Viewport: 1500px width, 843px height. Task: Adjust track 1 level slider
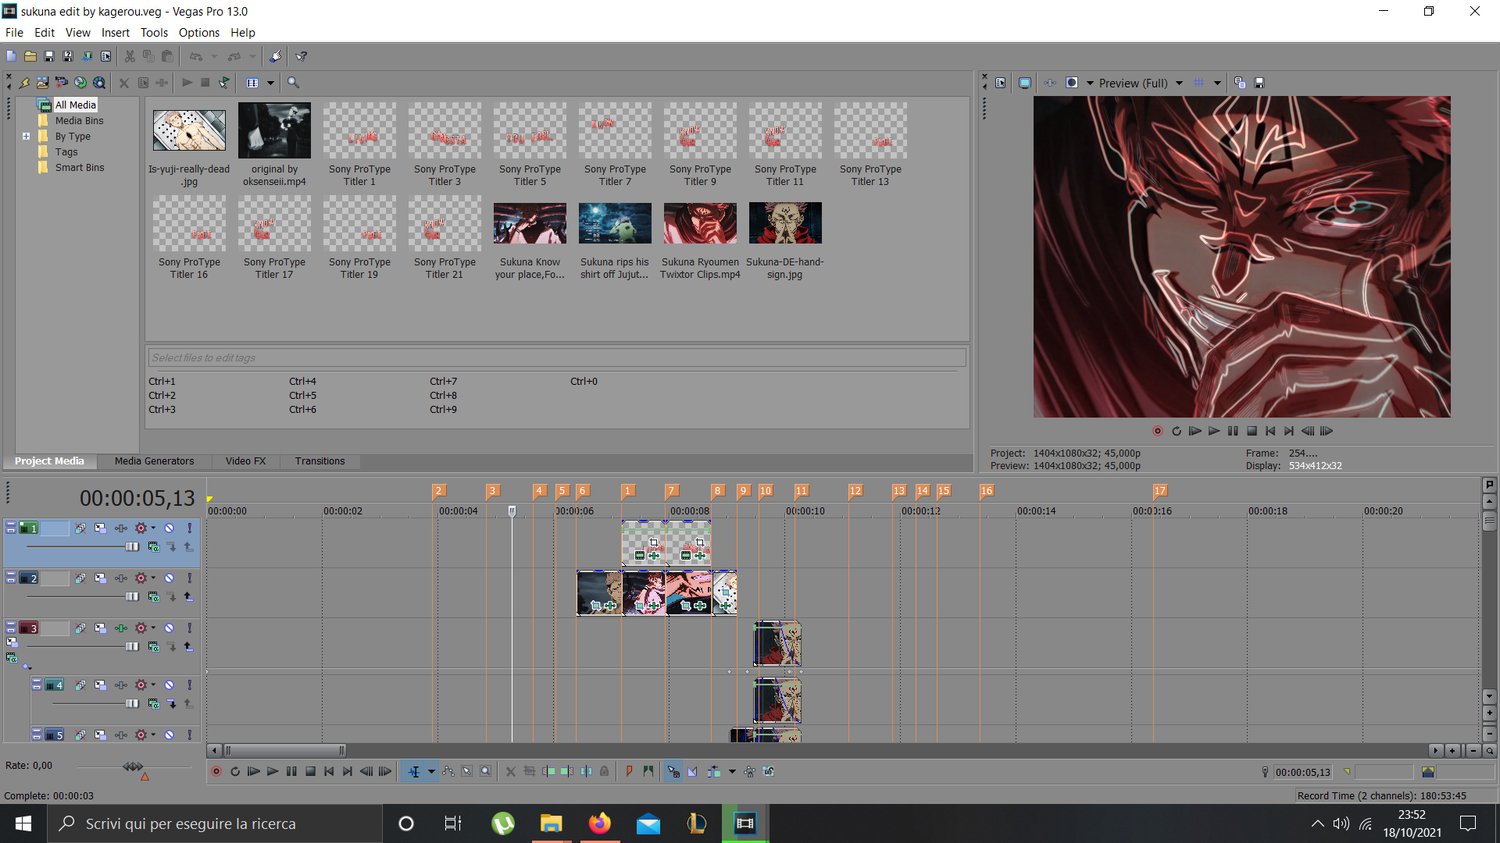coord(132,546)
